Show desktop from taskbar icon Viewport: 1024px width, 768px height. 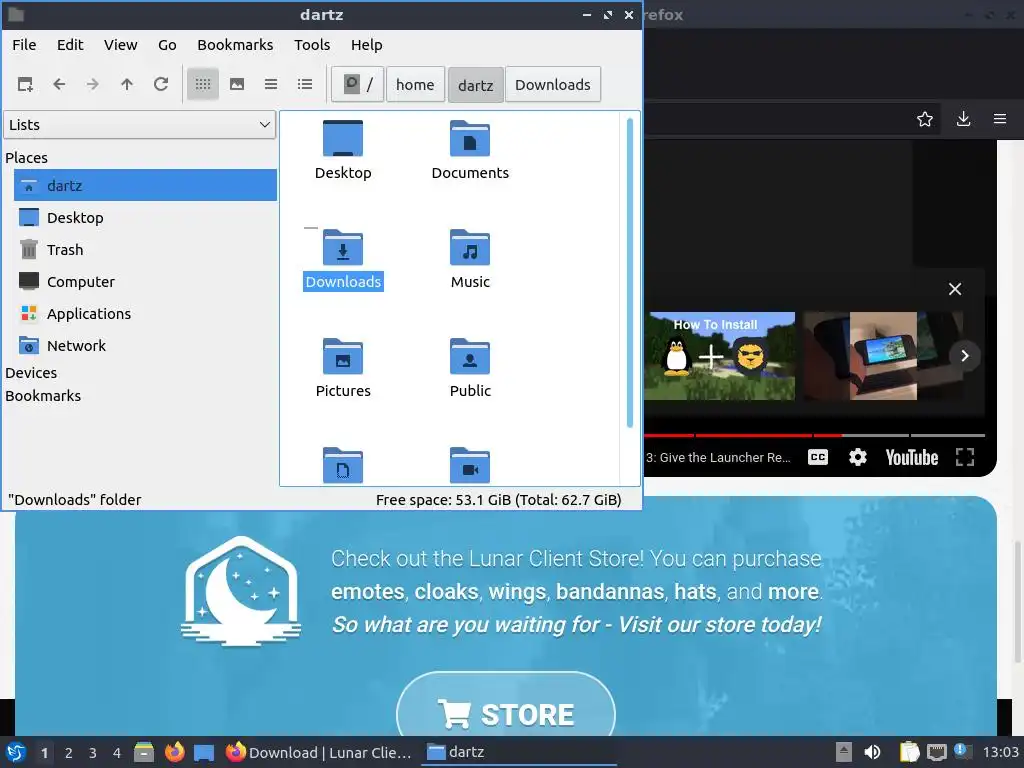click(x=204, y=752)
